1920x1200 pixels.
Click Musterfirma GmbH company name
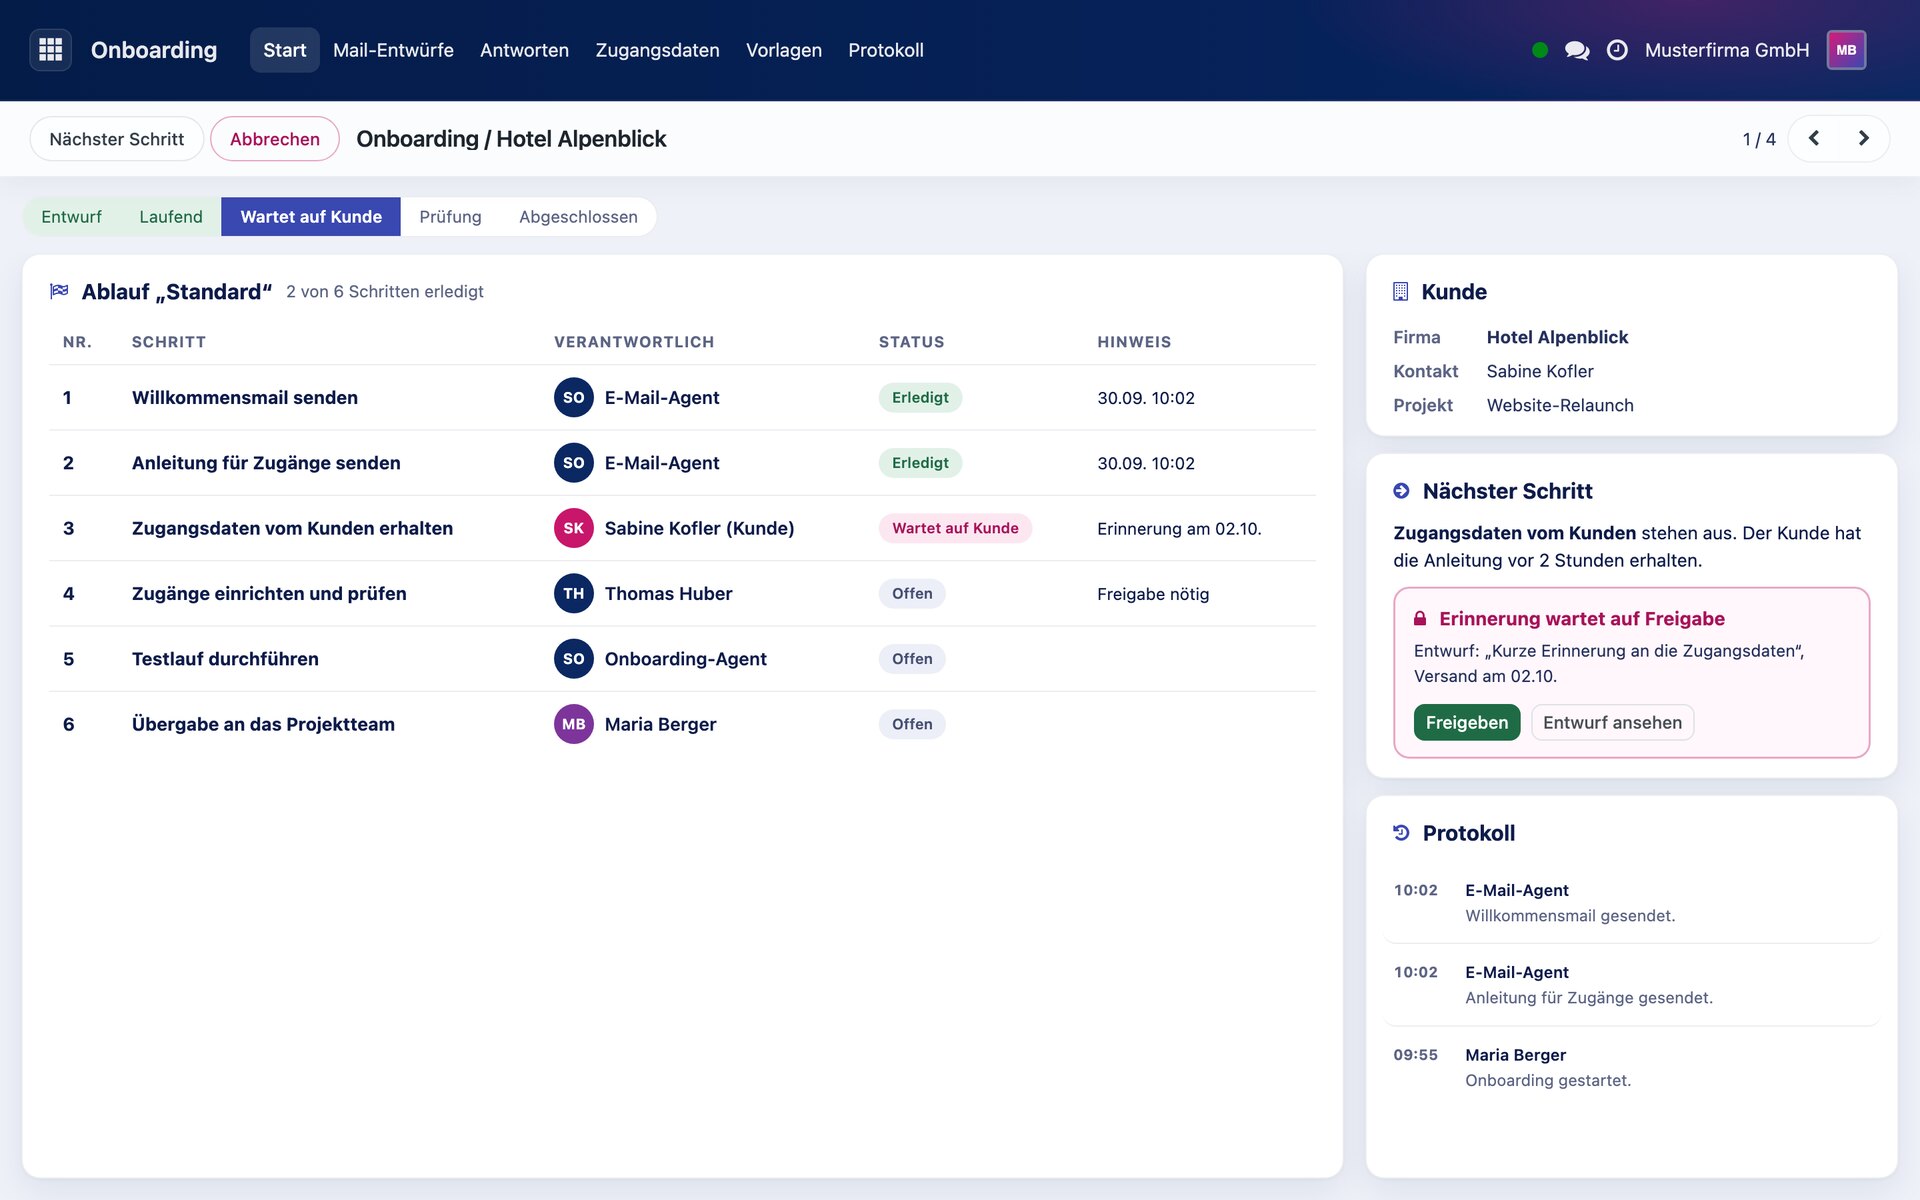1727,50
